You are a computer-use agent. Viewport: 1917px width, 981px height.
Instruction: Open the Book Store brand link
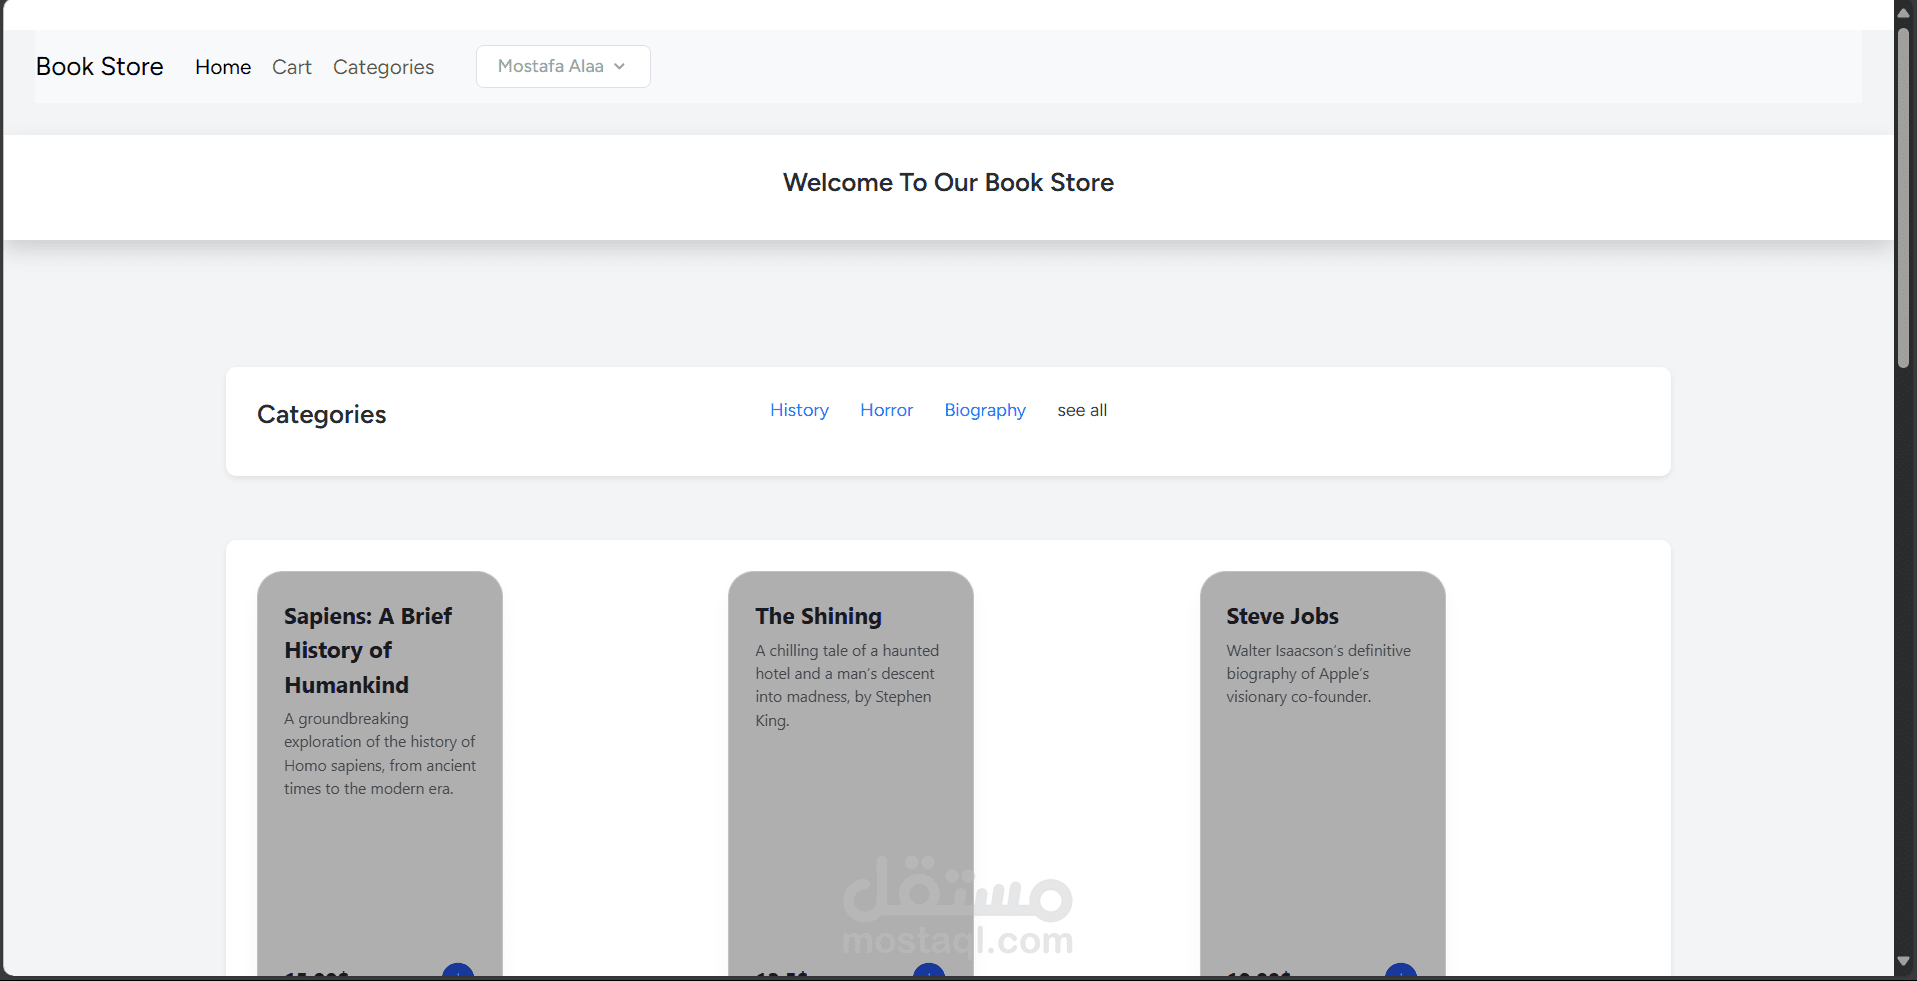point(100,66)
